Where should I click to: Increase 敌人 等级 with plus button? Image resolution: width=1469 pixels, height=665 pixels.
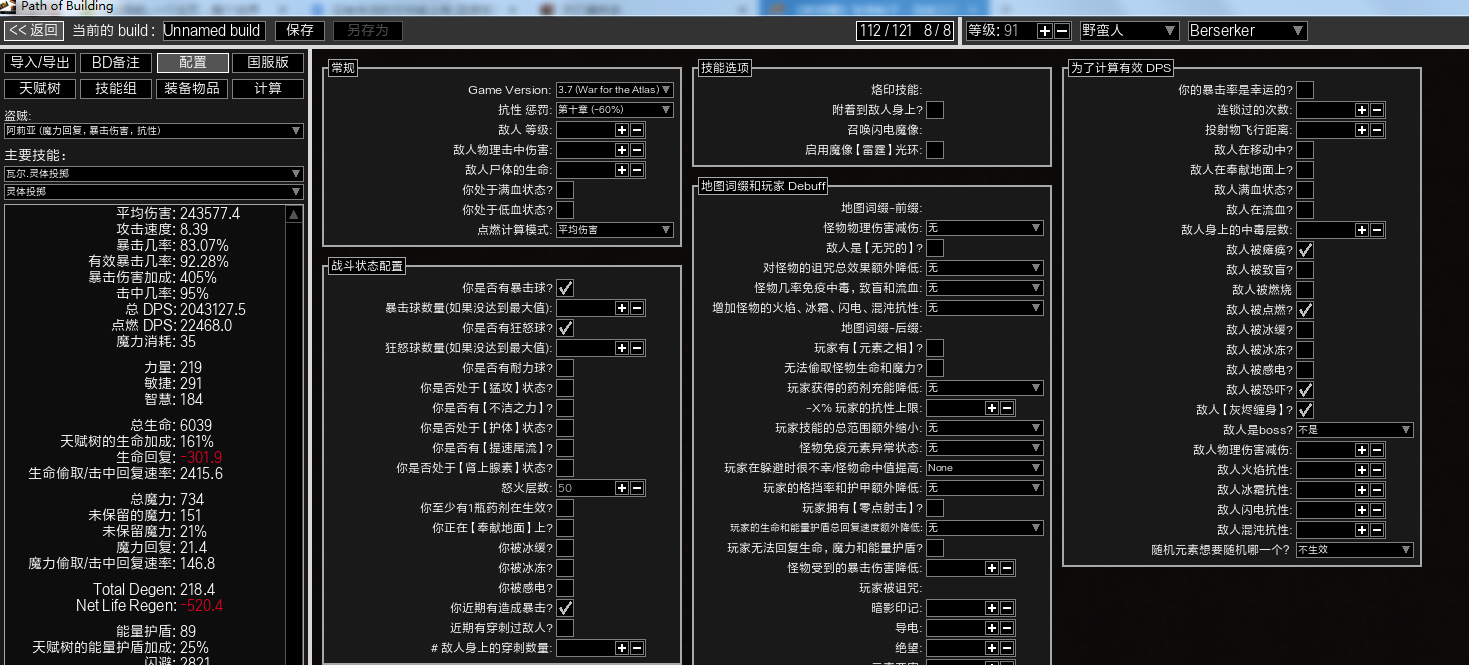(621, 130)
